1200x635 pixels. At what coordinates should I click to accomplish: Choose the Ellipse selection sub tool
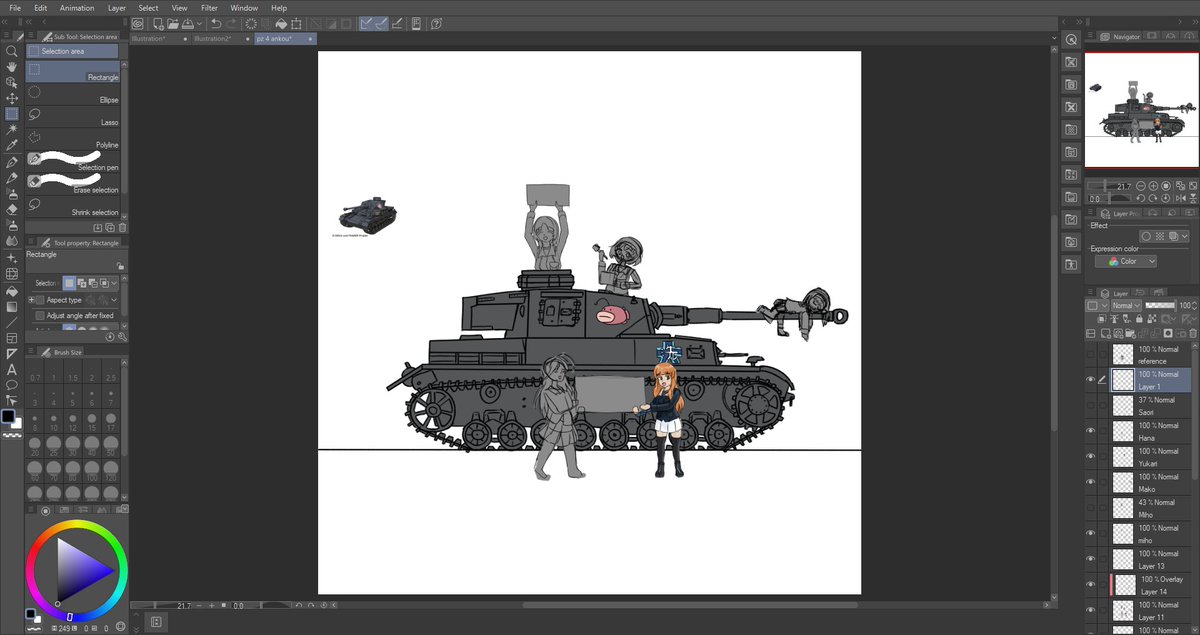72,94
